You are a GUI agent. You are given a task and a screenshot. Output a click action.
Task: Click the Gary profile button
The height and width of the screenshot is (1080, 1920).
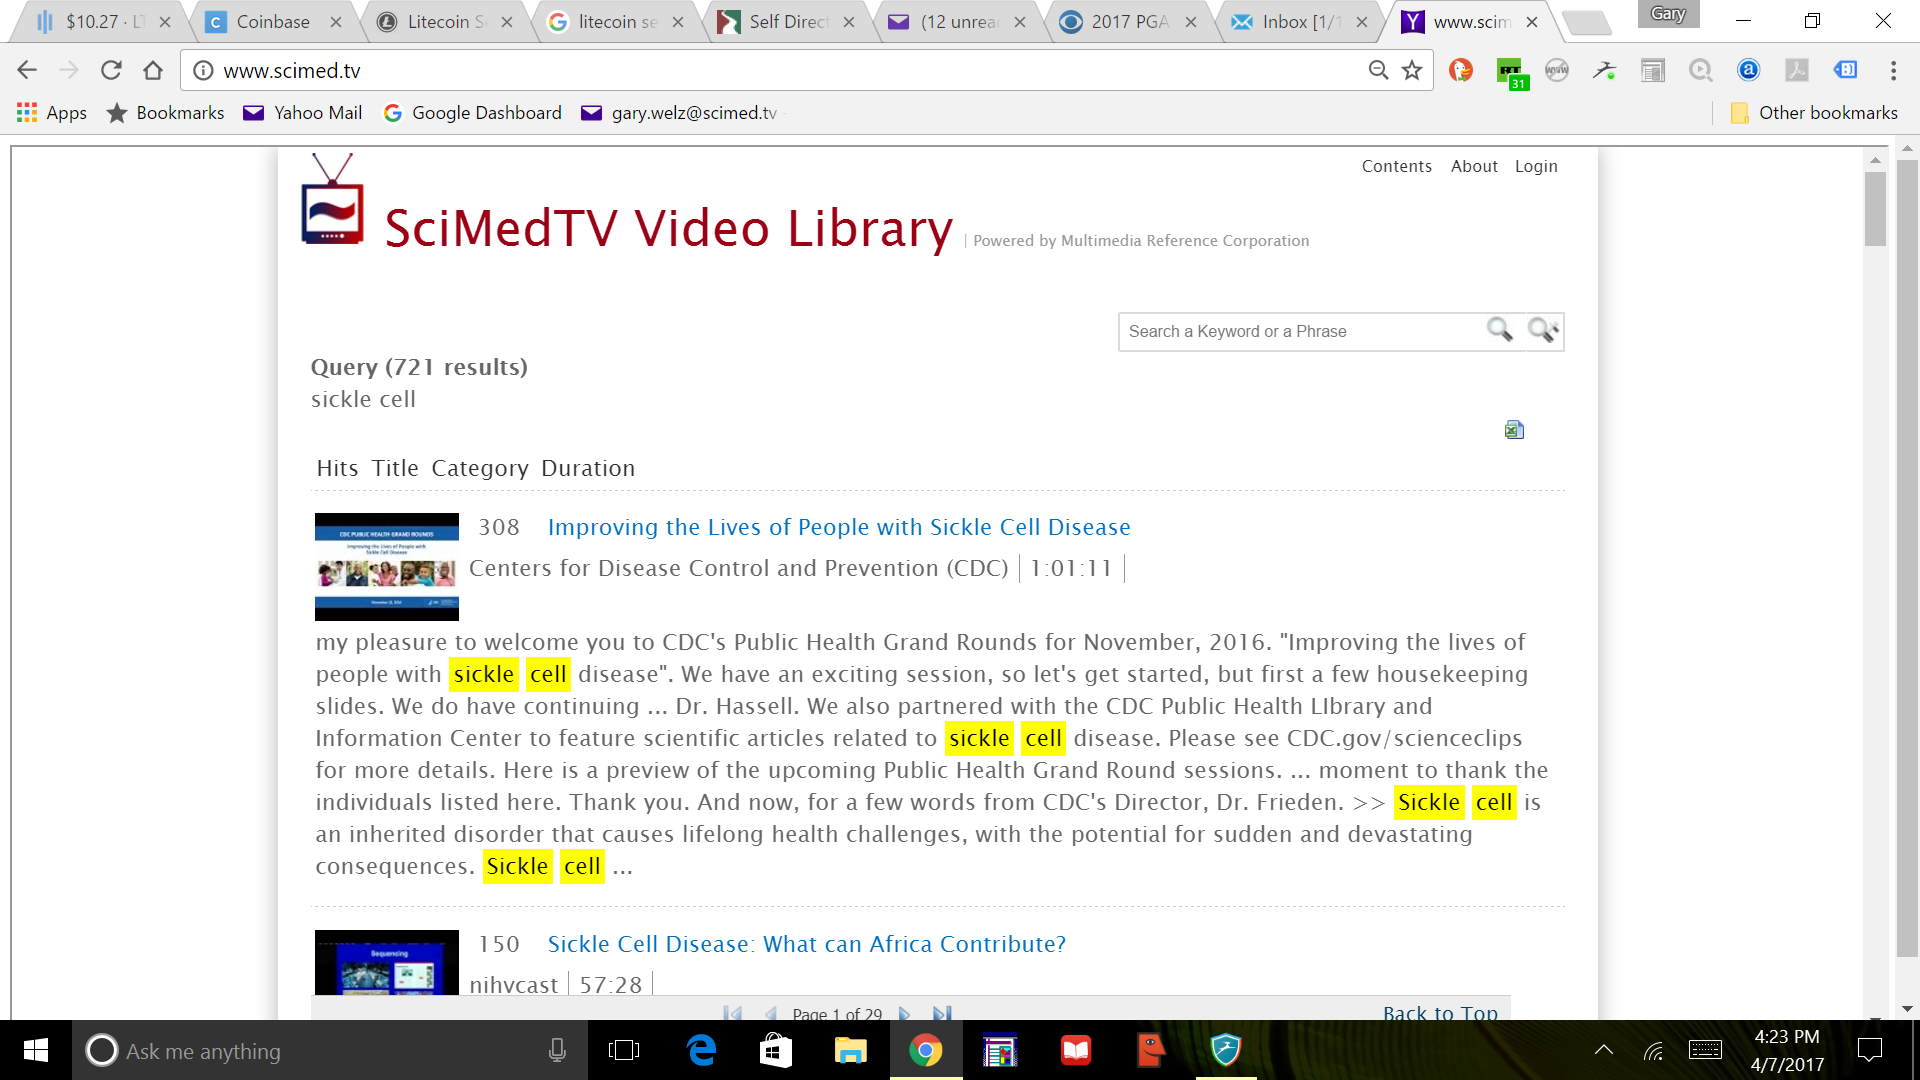click(1668, 14)
